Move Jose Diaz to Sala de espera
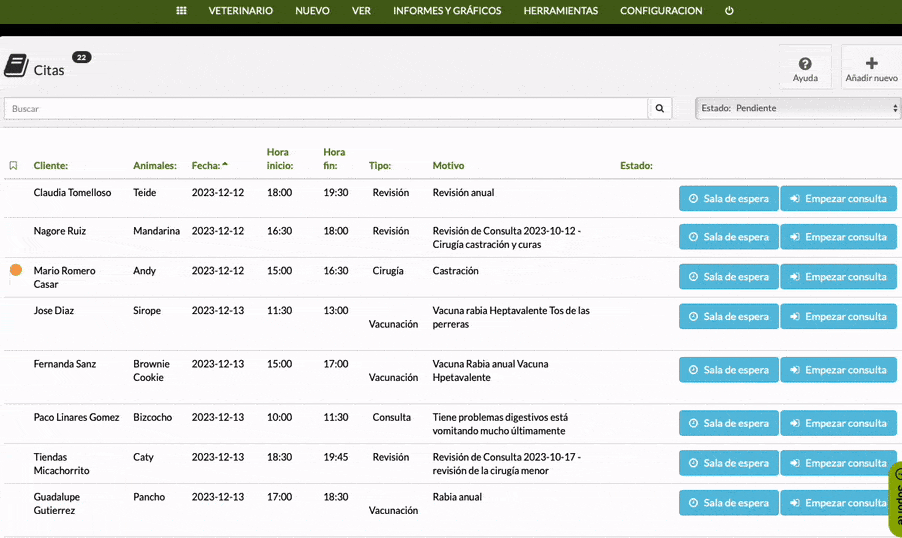 728,317
